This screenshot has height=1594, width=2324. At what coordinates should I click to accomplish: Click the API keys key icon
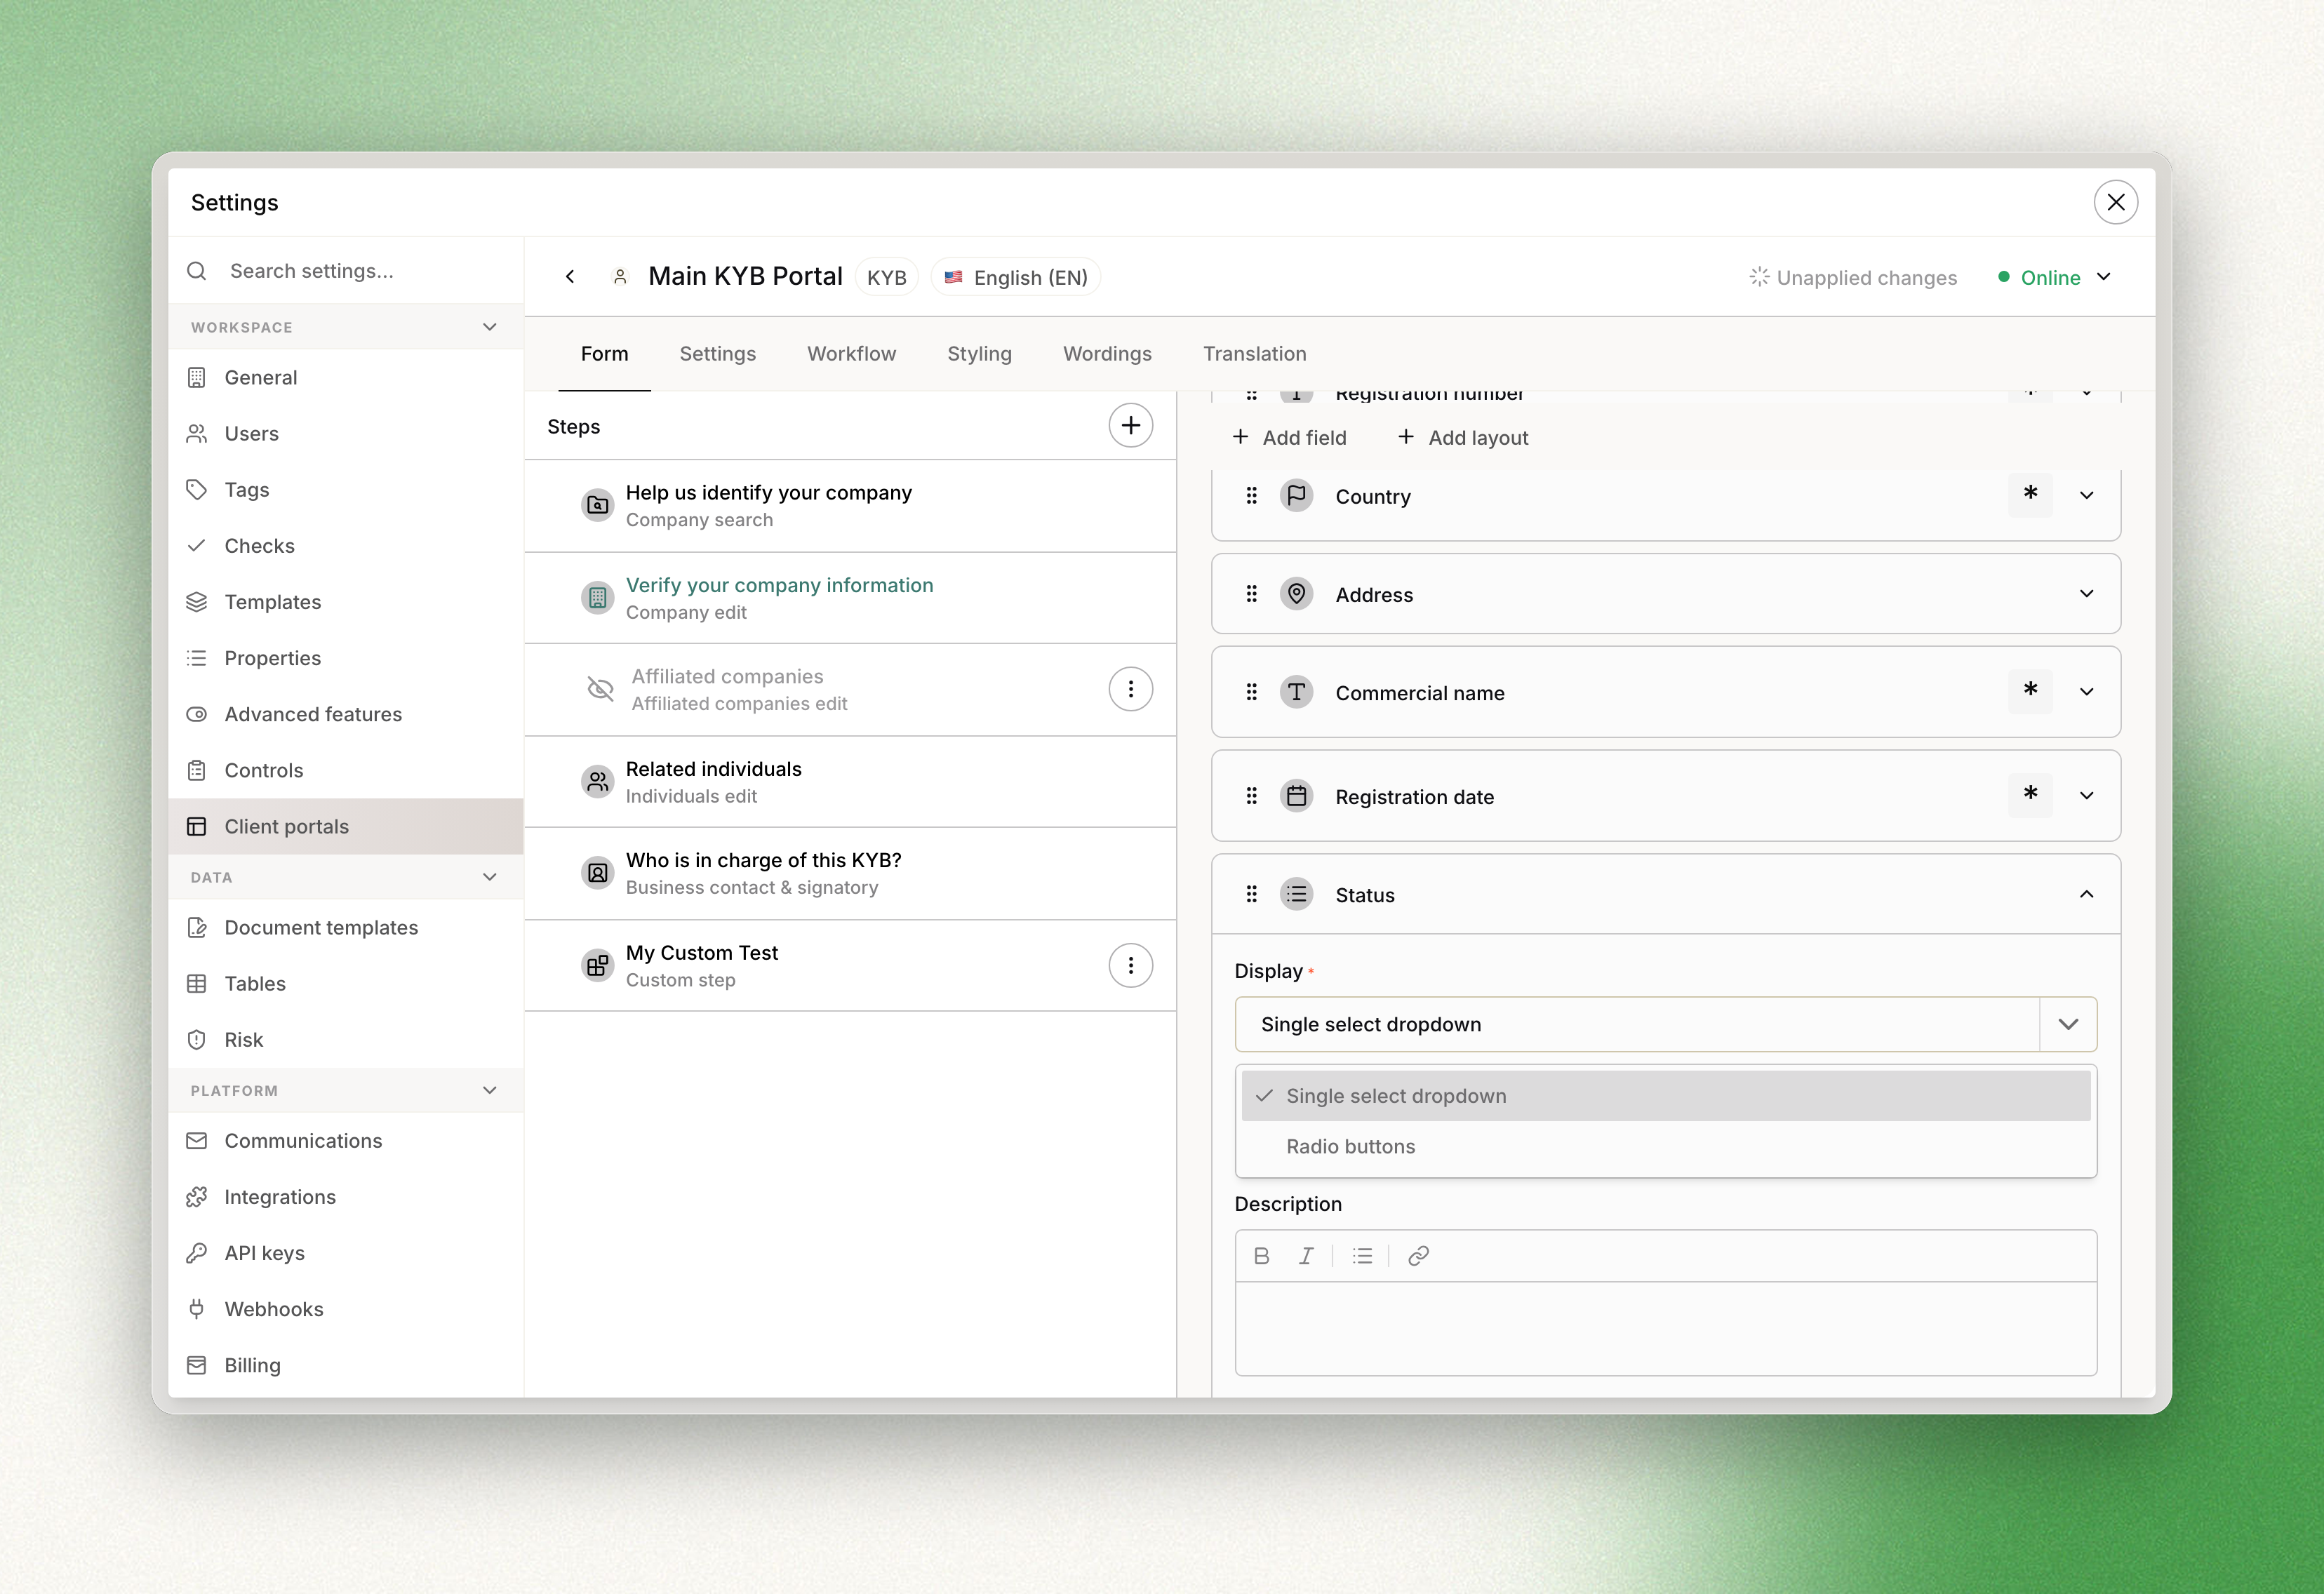[197, 1252]
